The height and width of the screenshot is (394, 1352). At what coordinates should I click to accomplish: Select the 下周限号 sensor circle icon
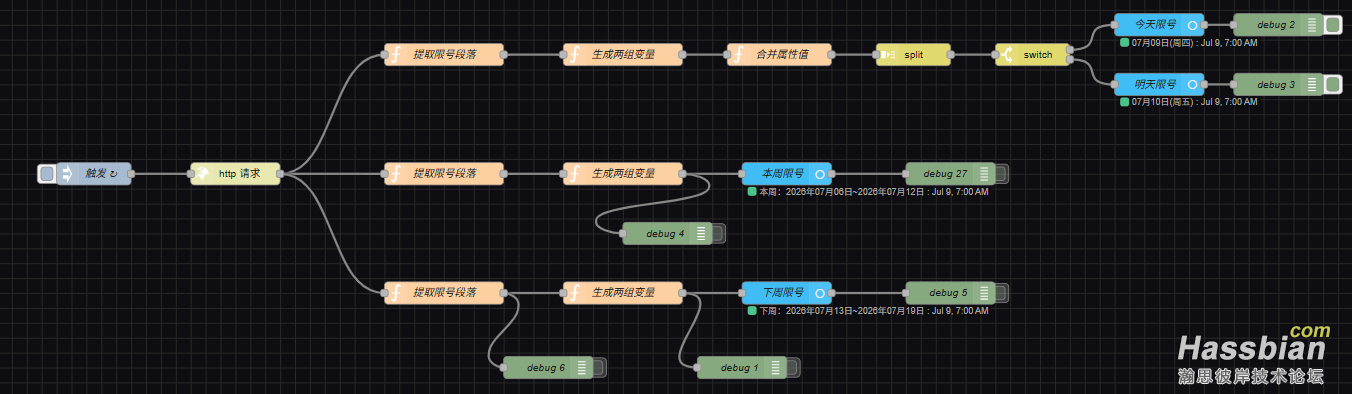pyautogui.click(x=819, y=293)
